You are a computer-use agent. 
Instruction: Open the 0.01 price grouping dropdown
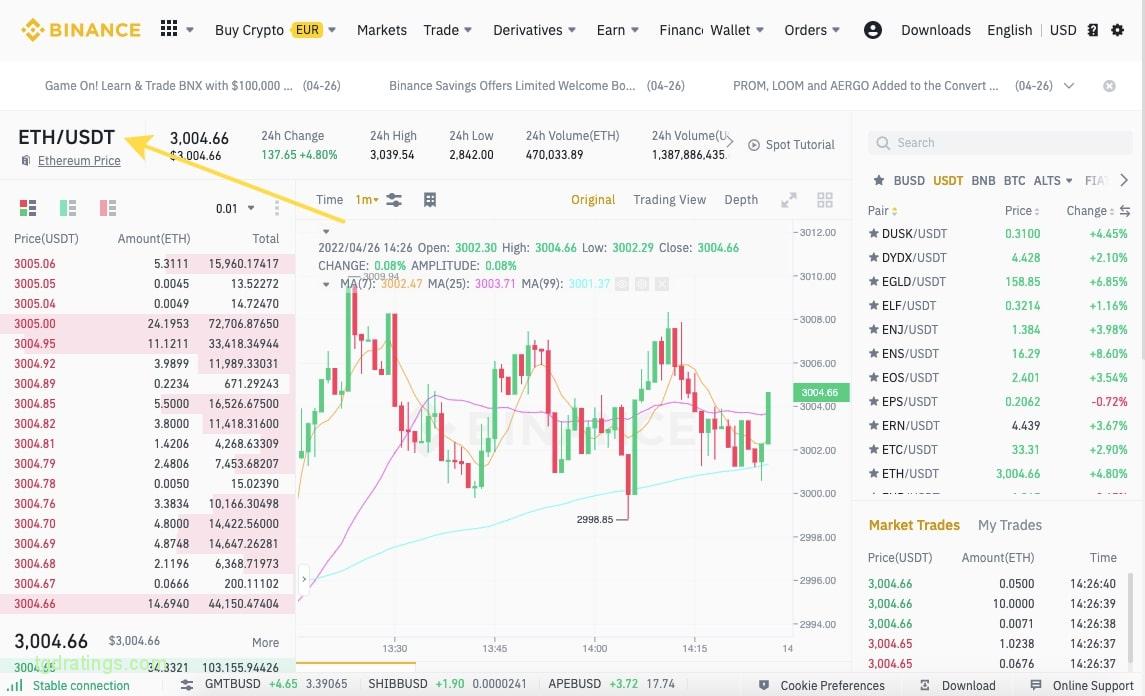pyautogui.click(x=235, y=208)
